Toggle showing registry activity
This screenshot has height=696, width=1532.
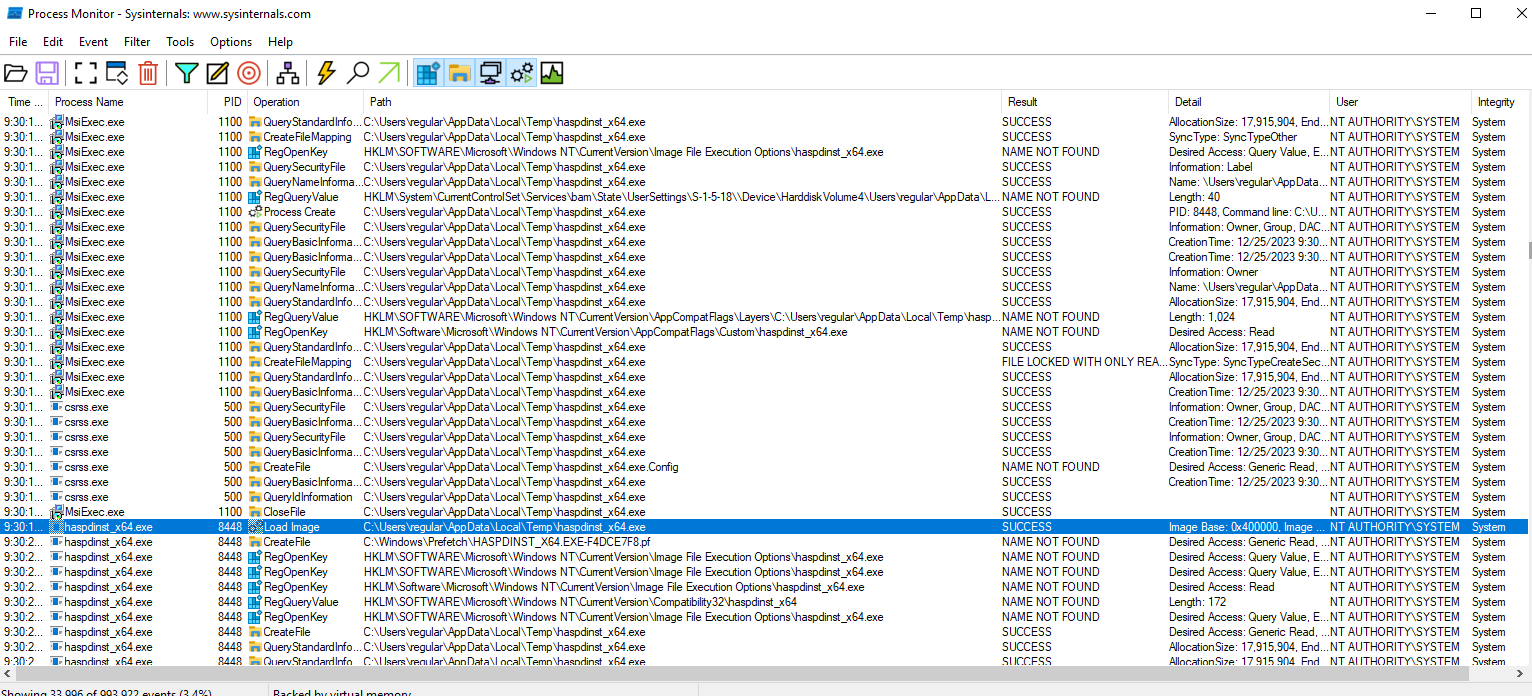(x=428, y=73)
